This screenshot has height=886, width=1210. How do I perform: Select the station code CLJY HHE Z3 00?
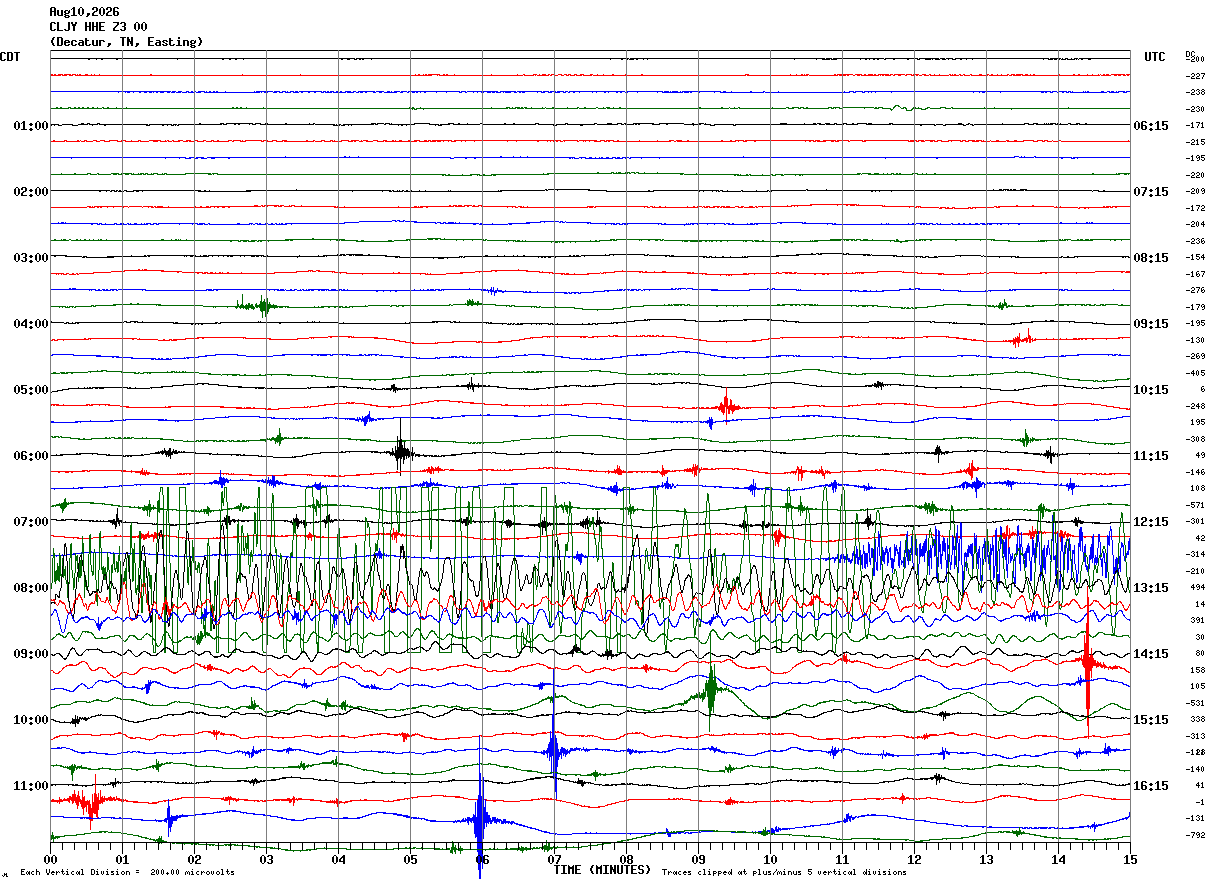[x=98, y=27]
